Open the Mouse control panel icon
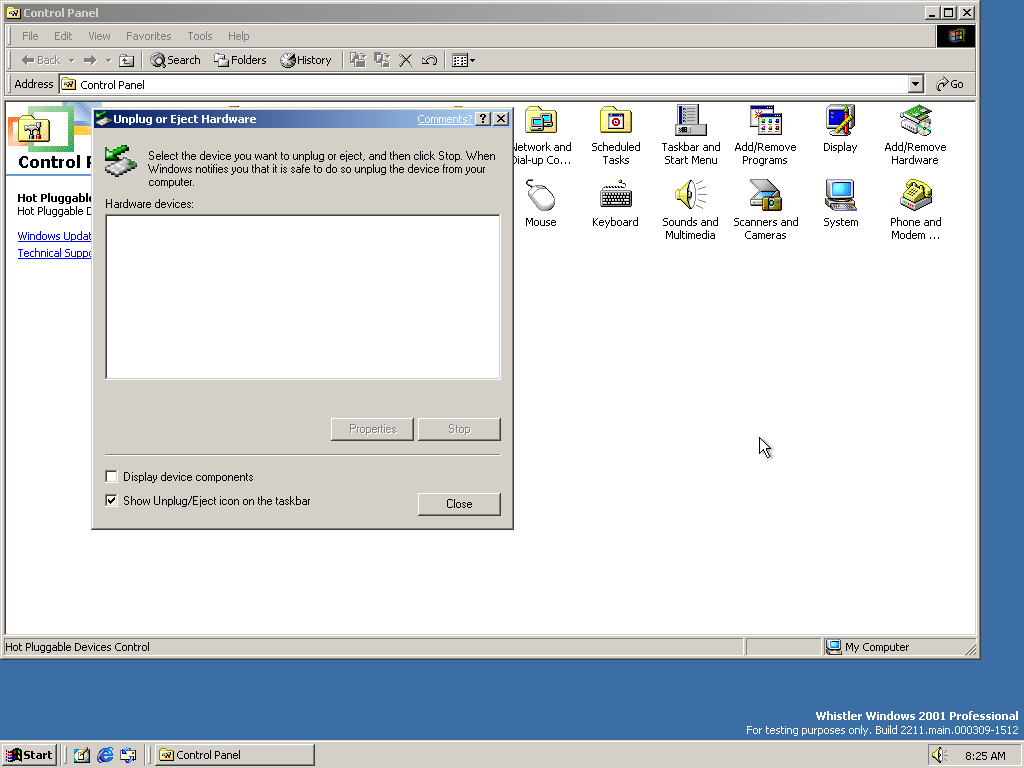1024x768 pixels. coord(541,204)
